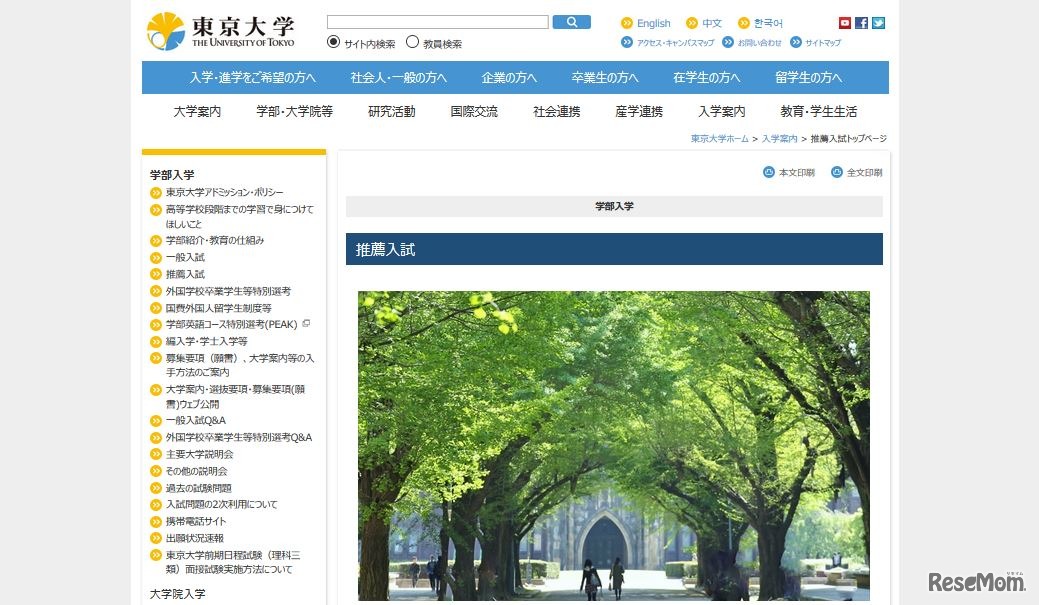Enable site-wide search option

[x=331, y=41]
